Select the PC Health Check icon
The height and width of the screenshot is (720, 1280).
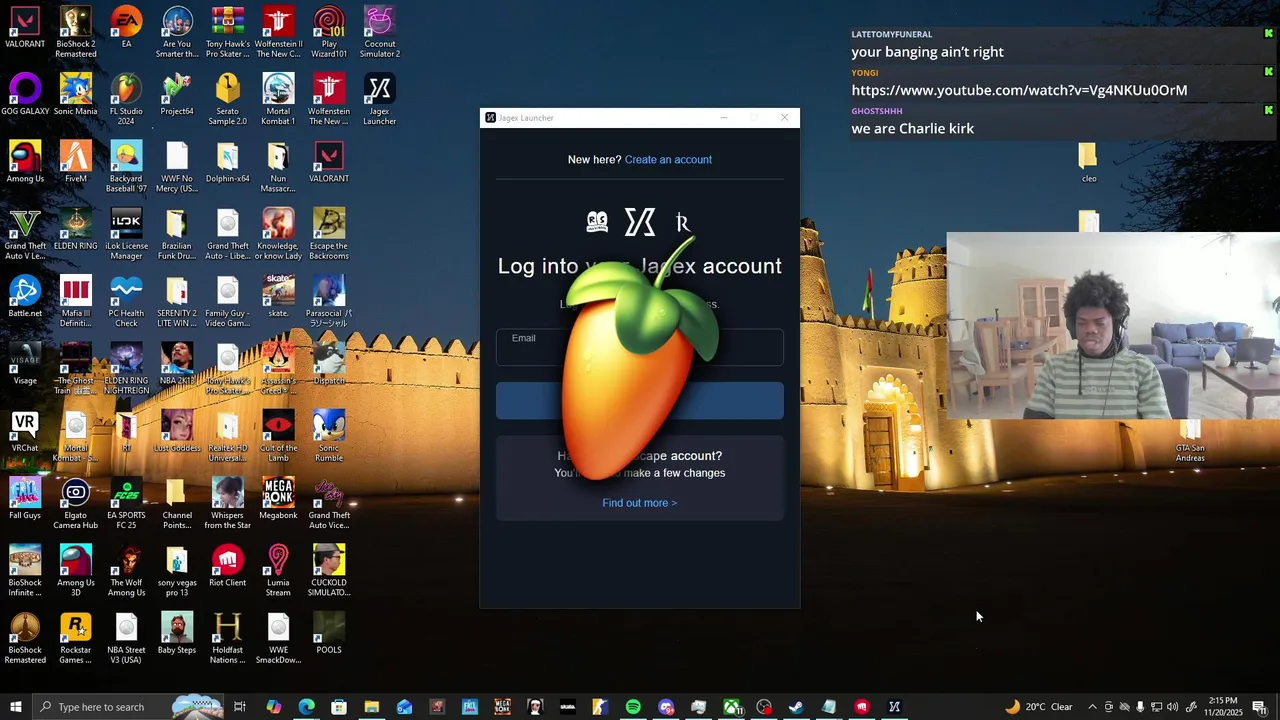tap(126, 302)
